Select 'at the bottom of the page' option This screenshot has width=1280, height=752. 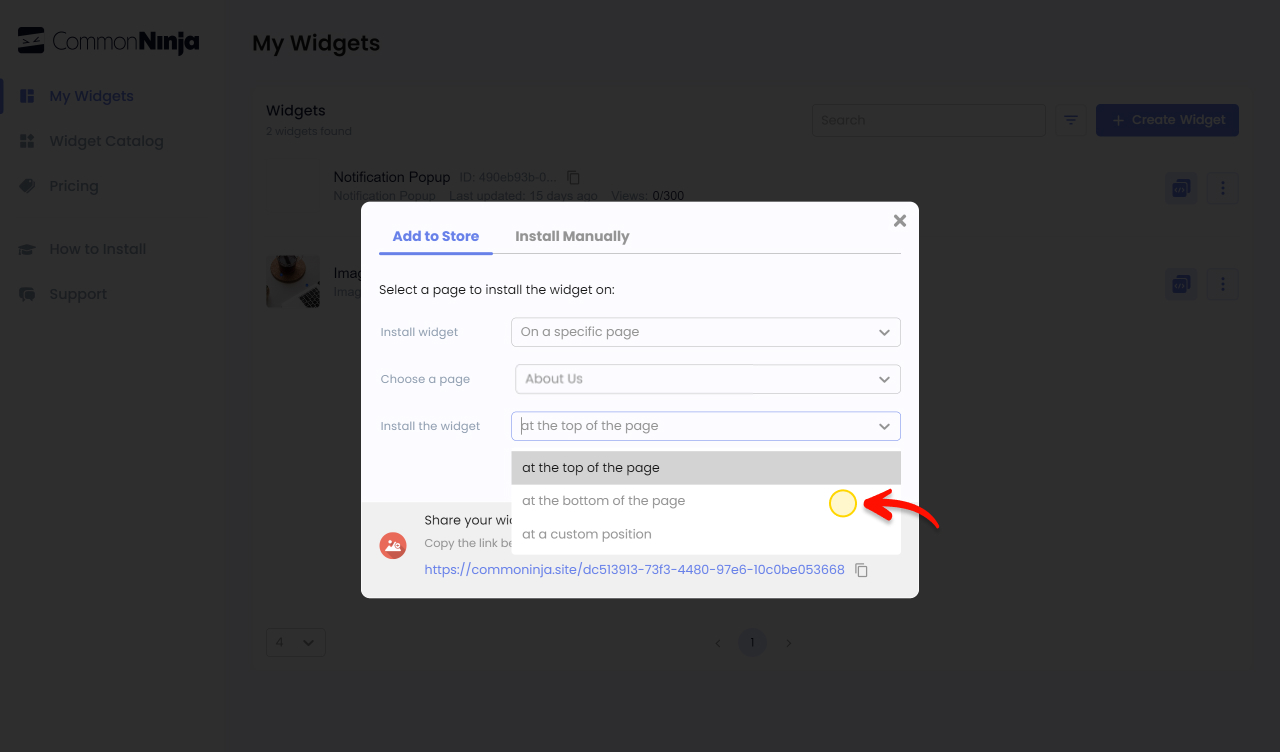pos(602,500)
